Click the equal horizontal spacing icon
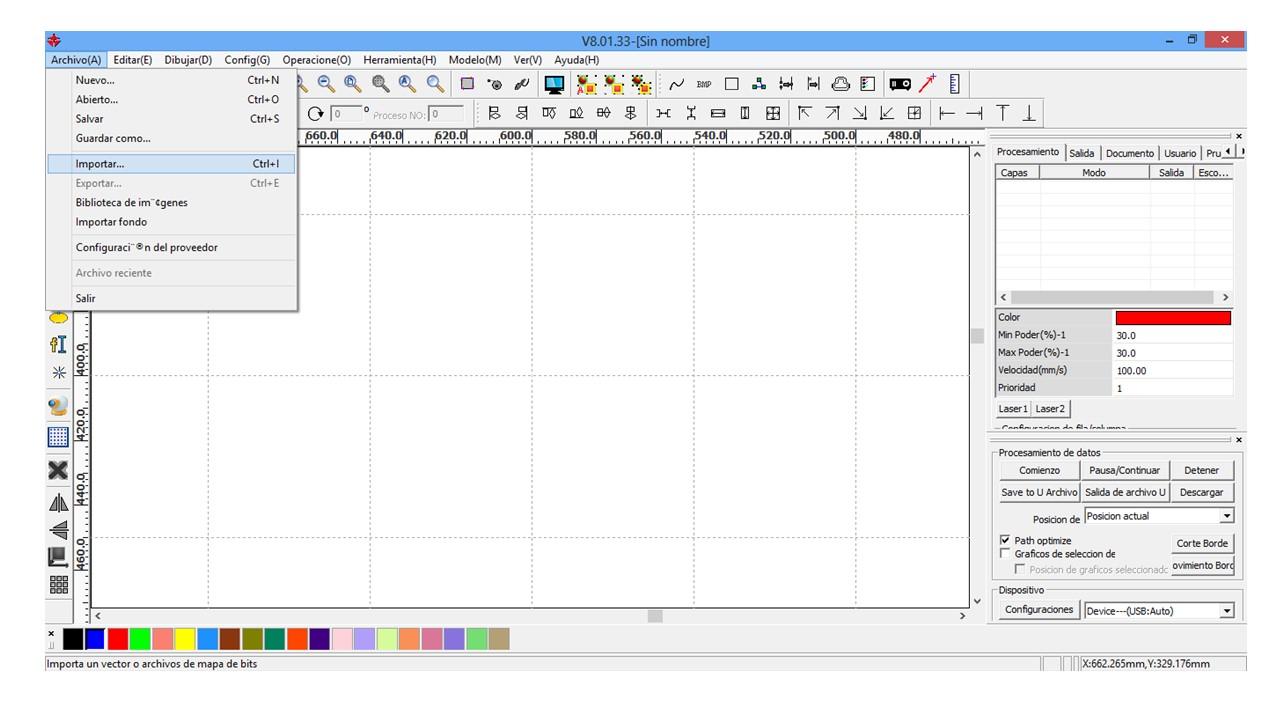Viewport: 1280px width, 720px height. (663, 114)
